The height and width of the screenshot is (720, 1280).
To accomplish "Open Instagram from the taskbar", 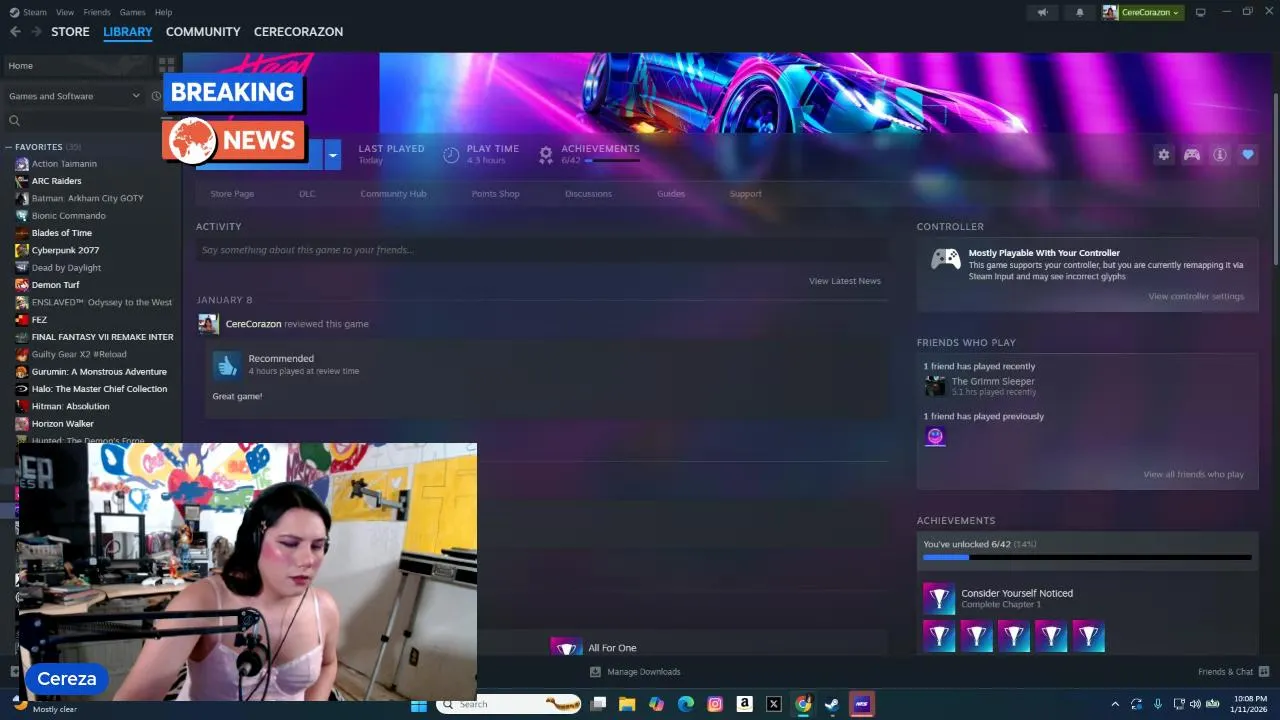I will (715, 704).
